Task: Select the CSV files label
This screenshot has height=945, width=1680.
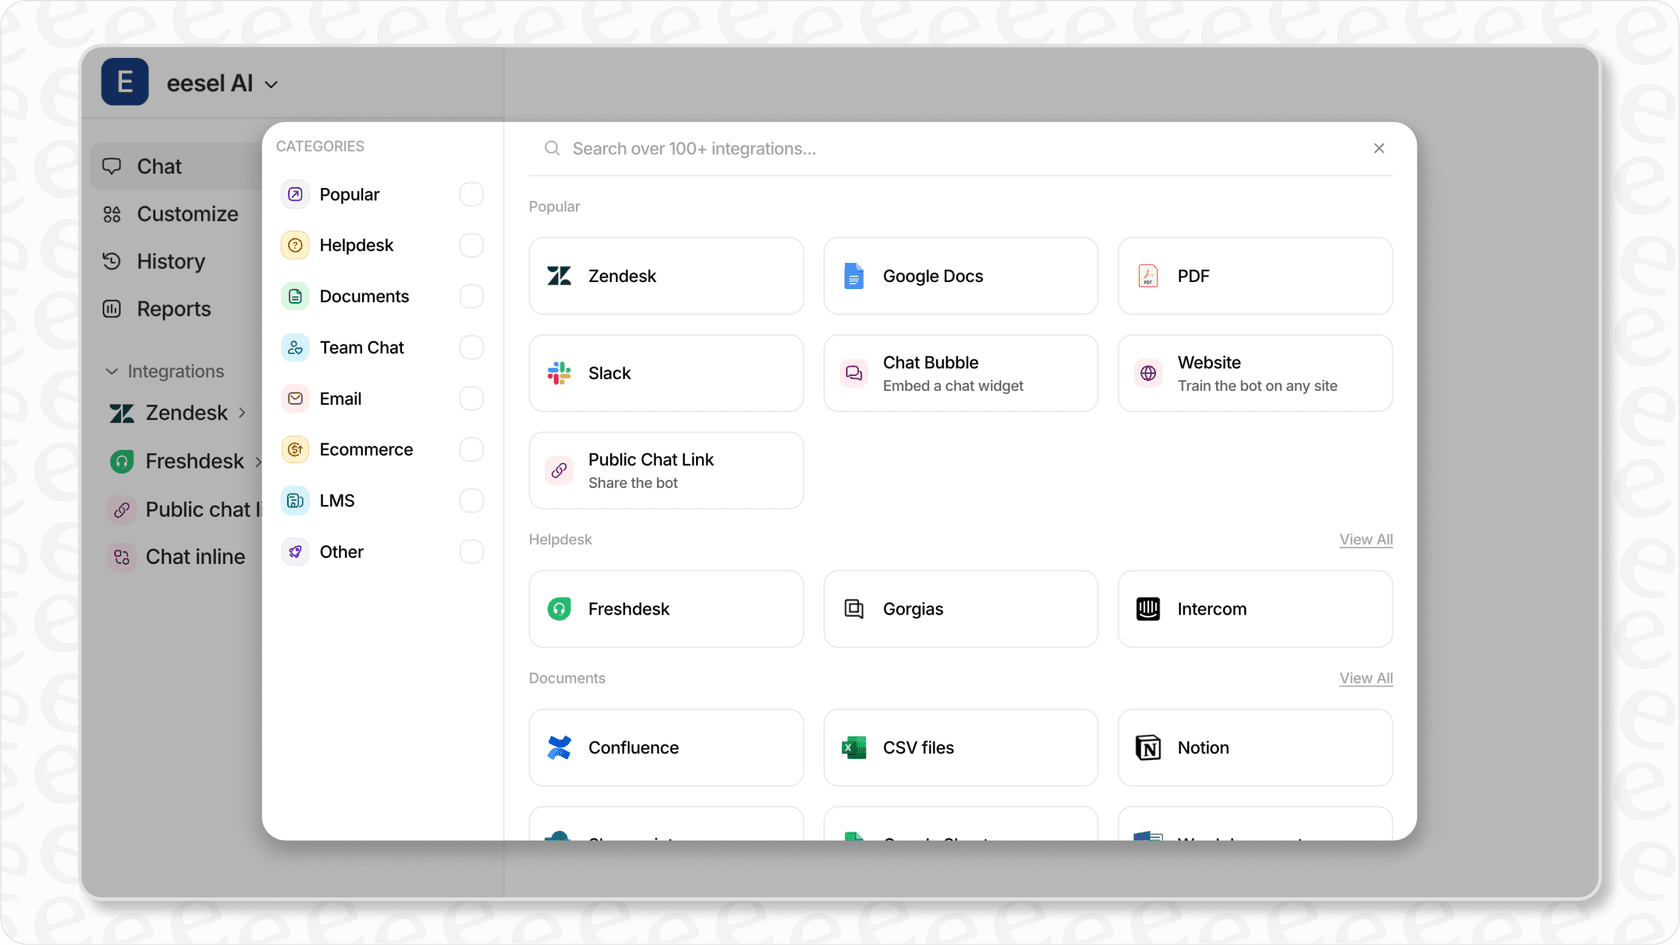Action: (x=918, y=748)
